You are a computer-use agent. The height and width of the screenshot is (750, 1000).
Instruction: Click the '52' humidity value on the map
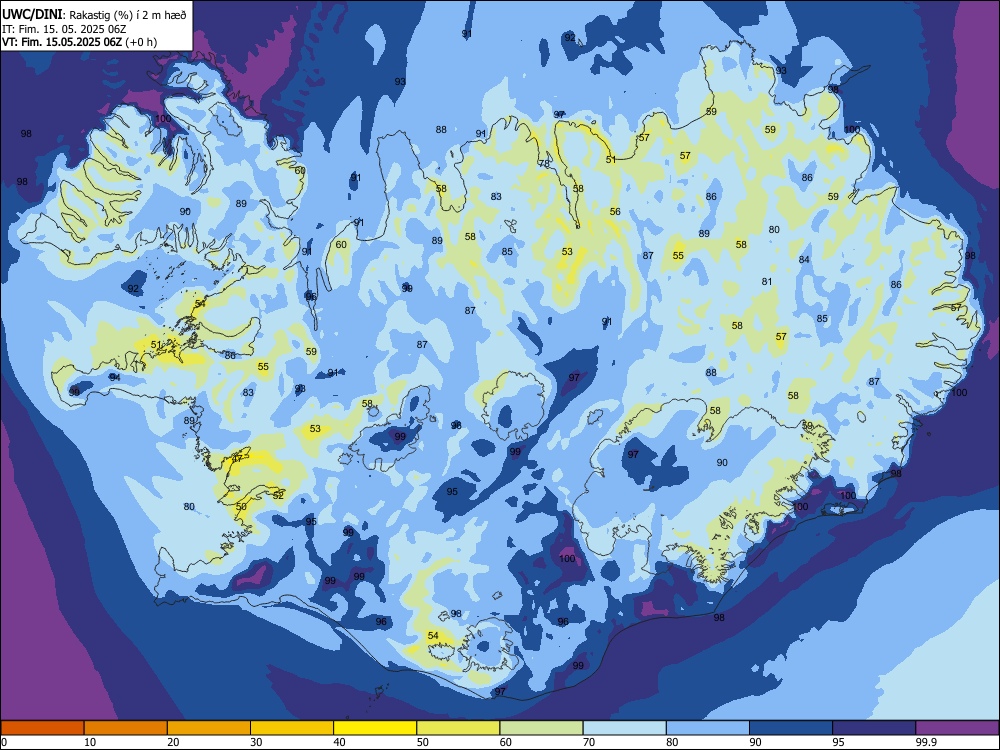pos(278,495)
